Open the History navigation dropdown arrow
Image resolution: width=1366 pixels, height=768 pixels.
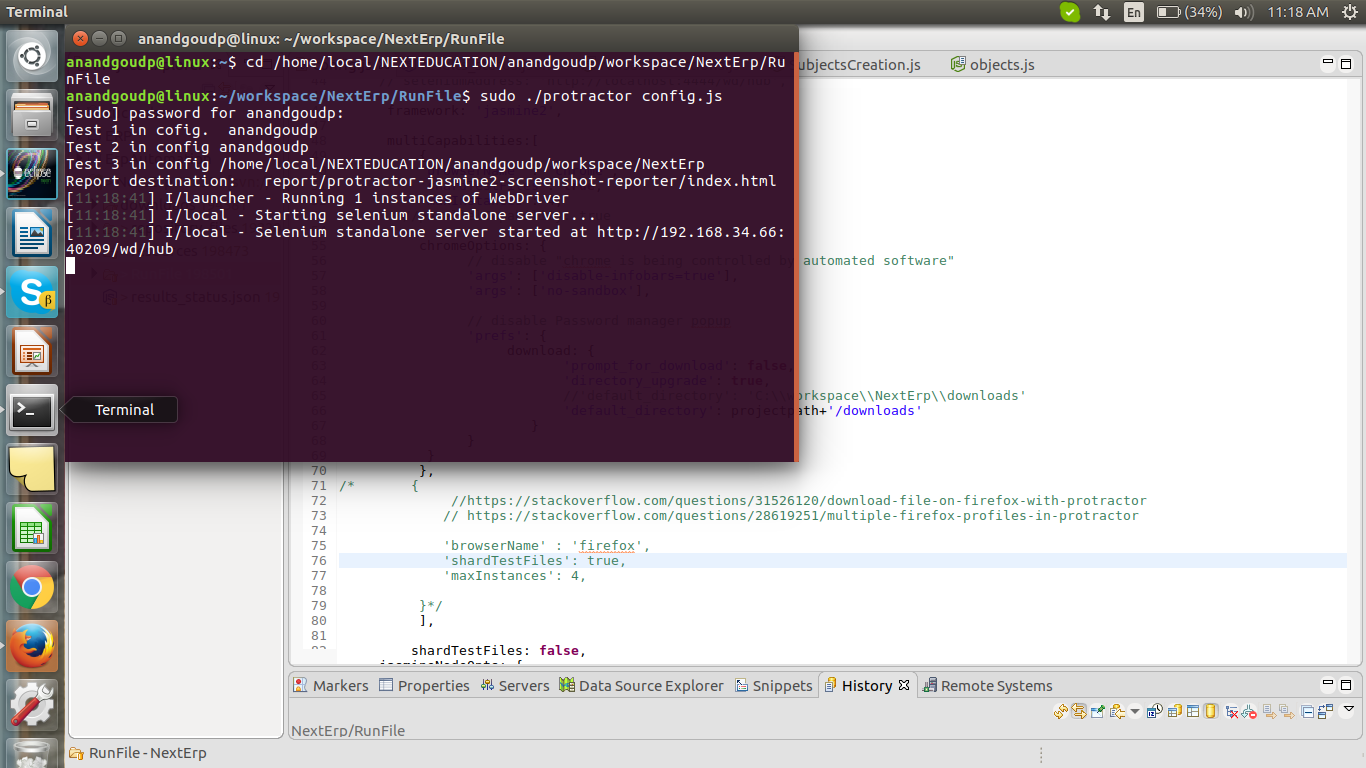click(1135, 712)
